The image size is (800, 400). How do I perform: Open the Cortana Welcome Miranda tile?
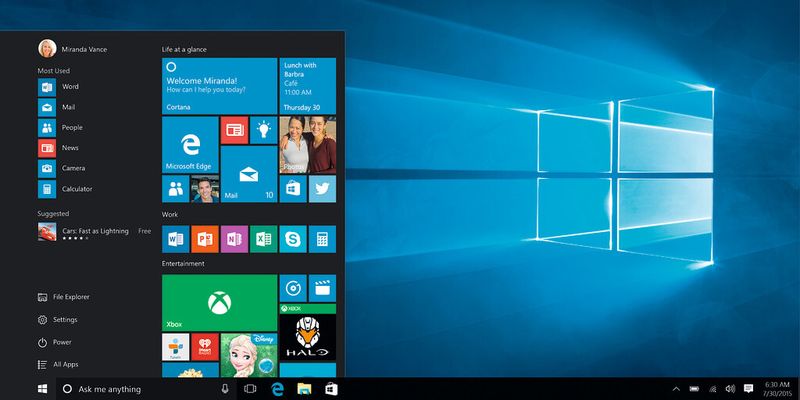coord(220,86)
